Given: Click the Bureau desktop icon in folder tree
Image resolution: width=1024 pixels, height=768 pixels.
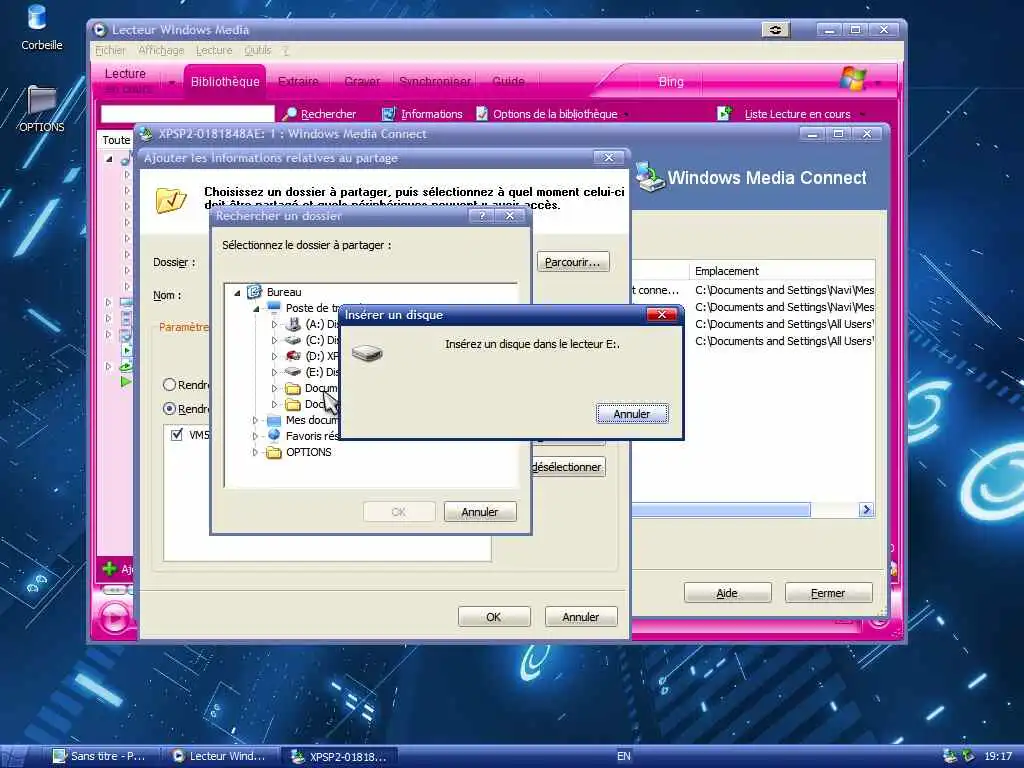Looking at the screenshot, I should (255, 292).
